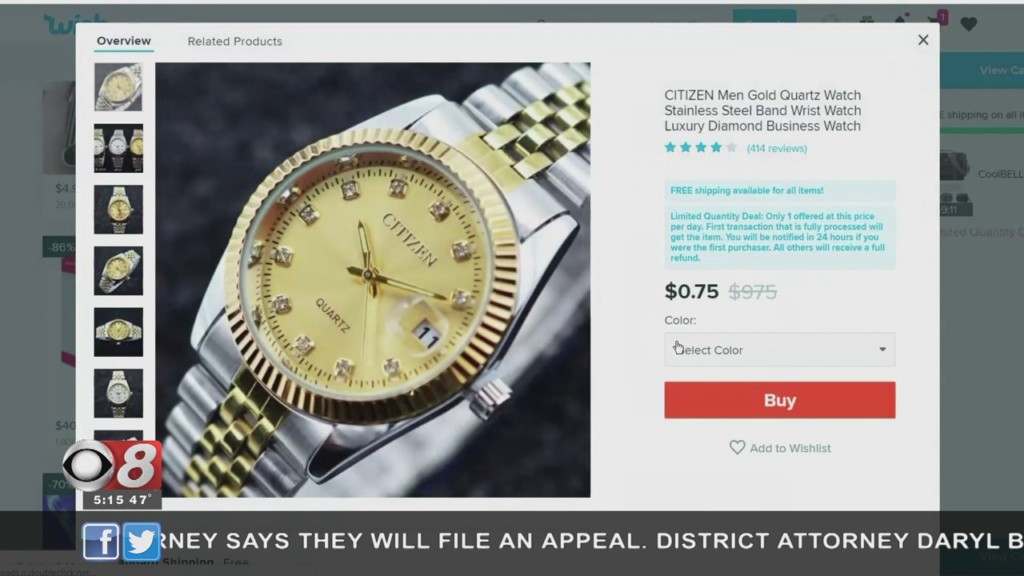The height and width of the screenshot is (576, 1024).
Task: Select the Overview tab
Action: [123, 41]
